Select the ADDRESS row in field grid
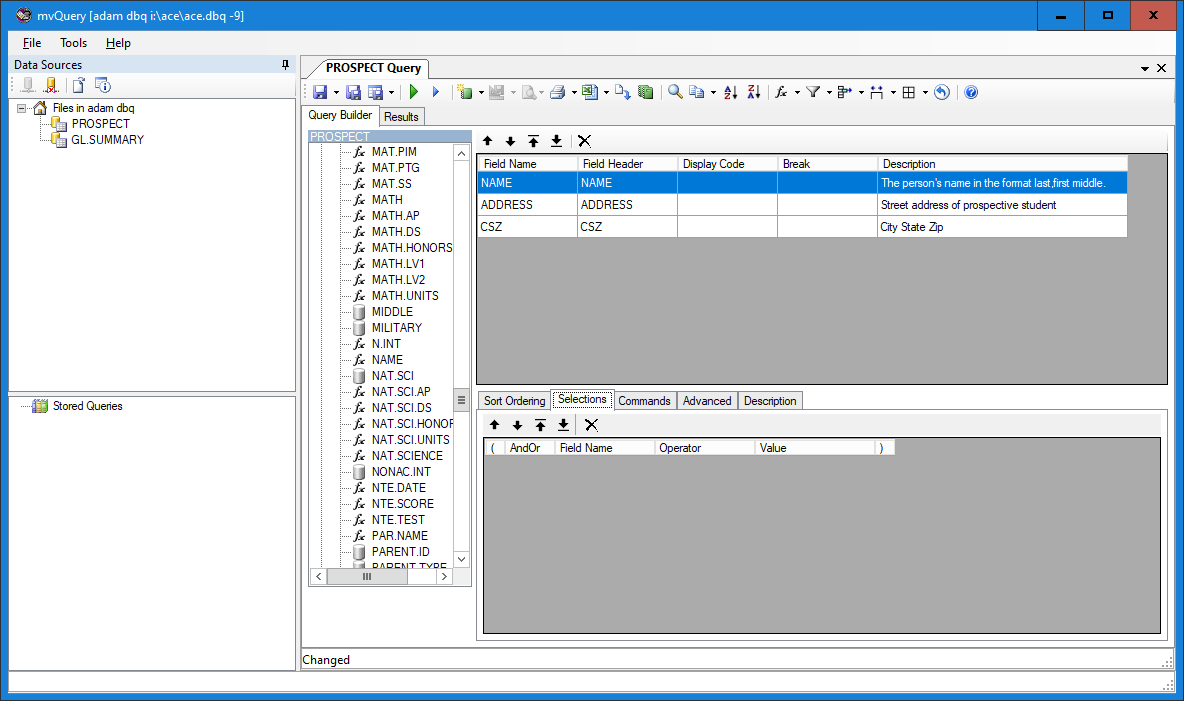The height and width of the screenshot is (701, 1184). [x=507, y=205]
